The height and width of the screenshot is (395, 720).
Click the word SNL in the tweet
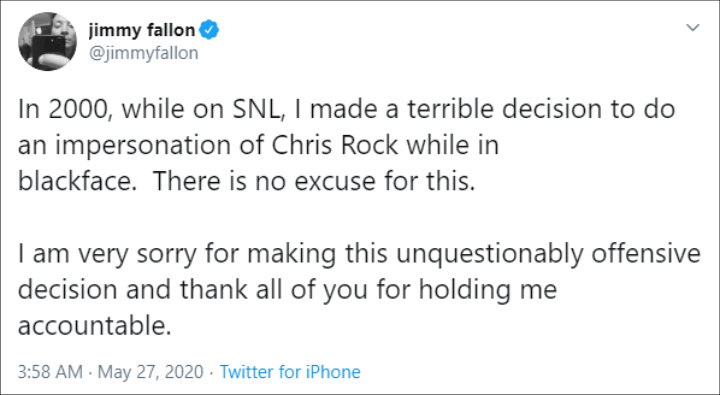pos(253,109)
